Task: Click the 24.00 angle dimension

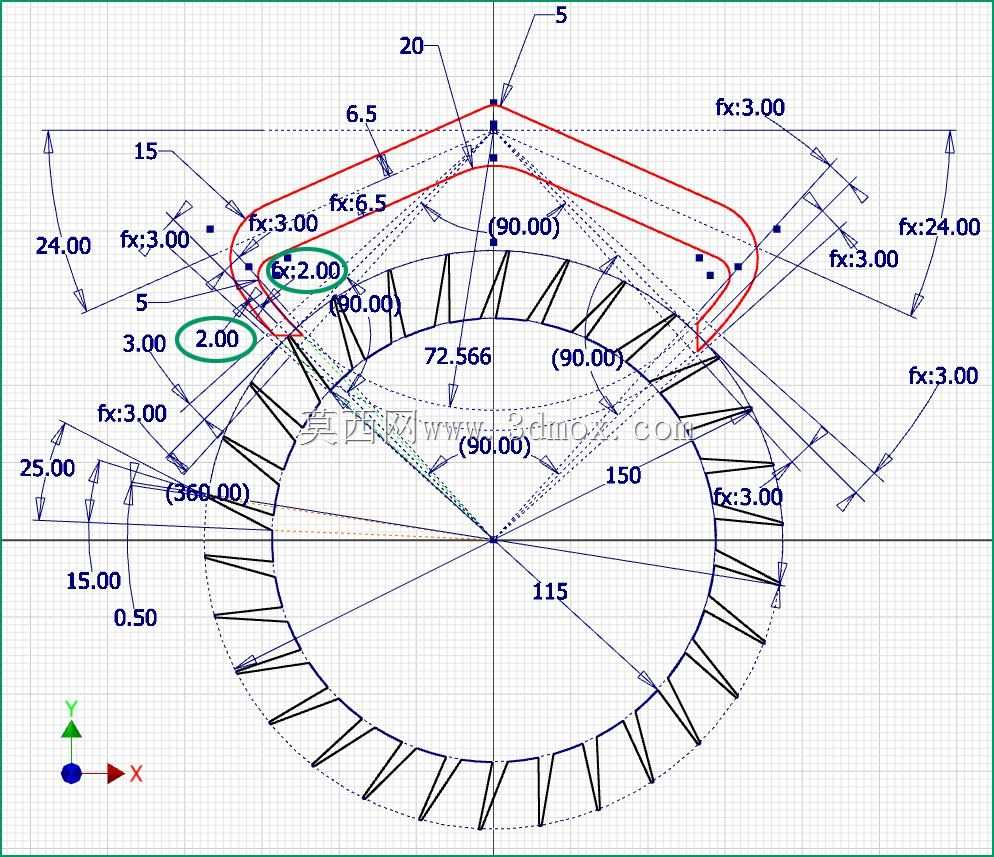Action: pyautogui.click(x=63, y=245)
